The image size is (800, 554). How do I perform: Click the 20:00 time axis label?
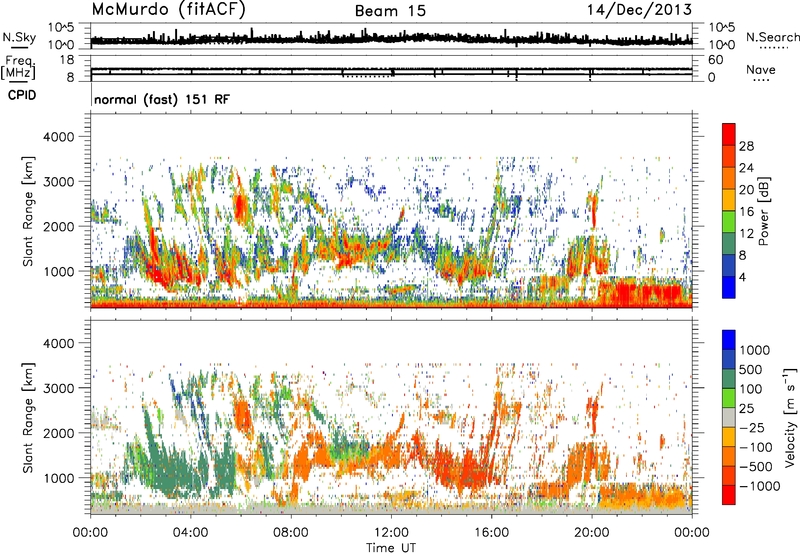point(592,533)
